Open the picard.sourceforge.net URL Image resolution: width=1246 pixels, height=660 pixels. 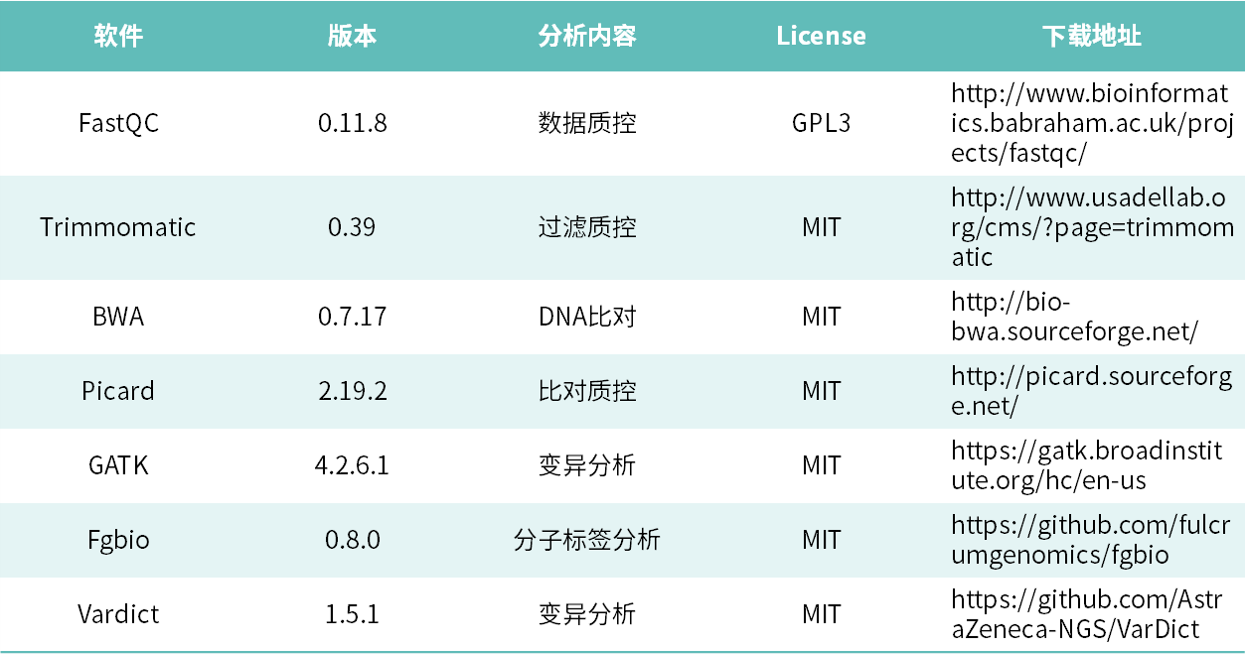click(x=1092, y=391)
